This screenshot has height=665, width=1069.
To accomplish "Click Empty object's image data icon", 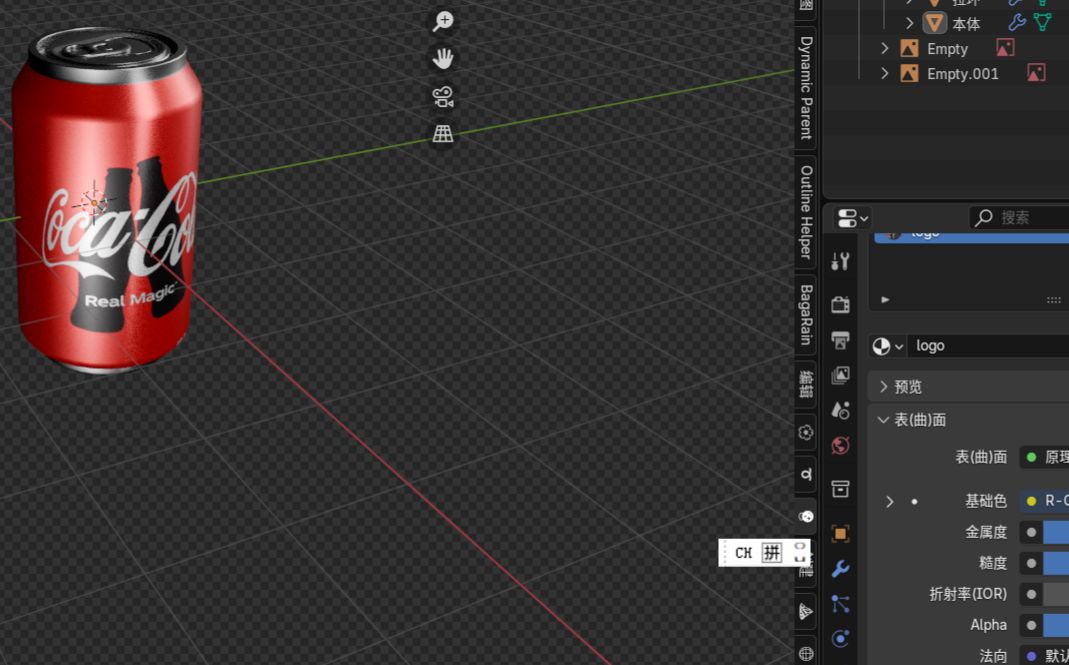I will coord(1005,48).
